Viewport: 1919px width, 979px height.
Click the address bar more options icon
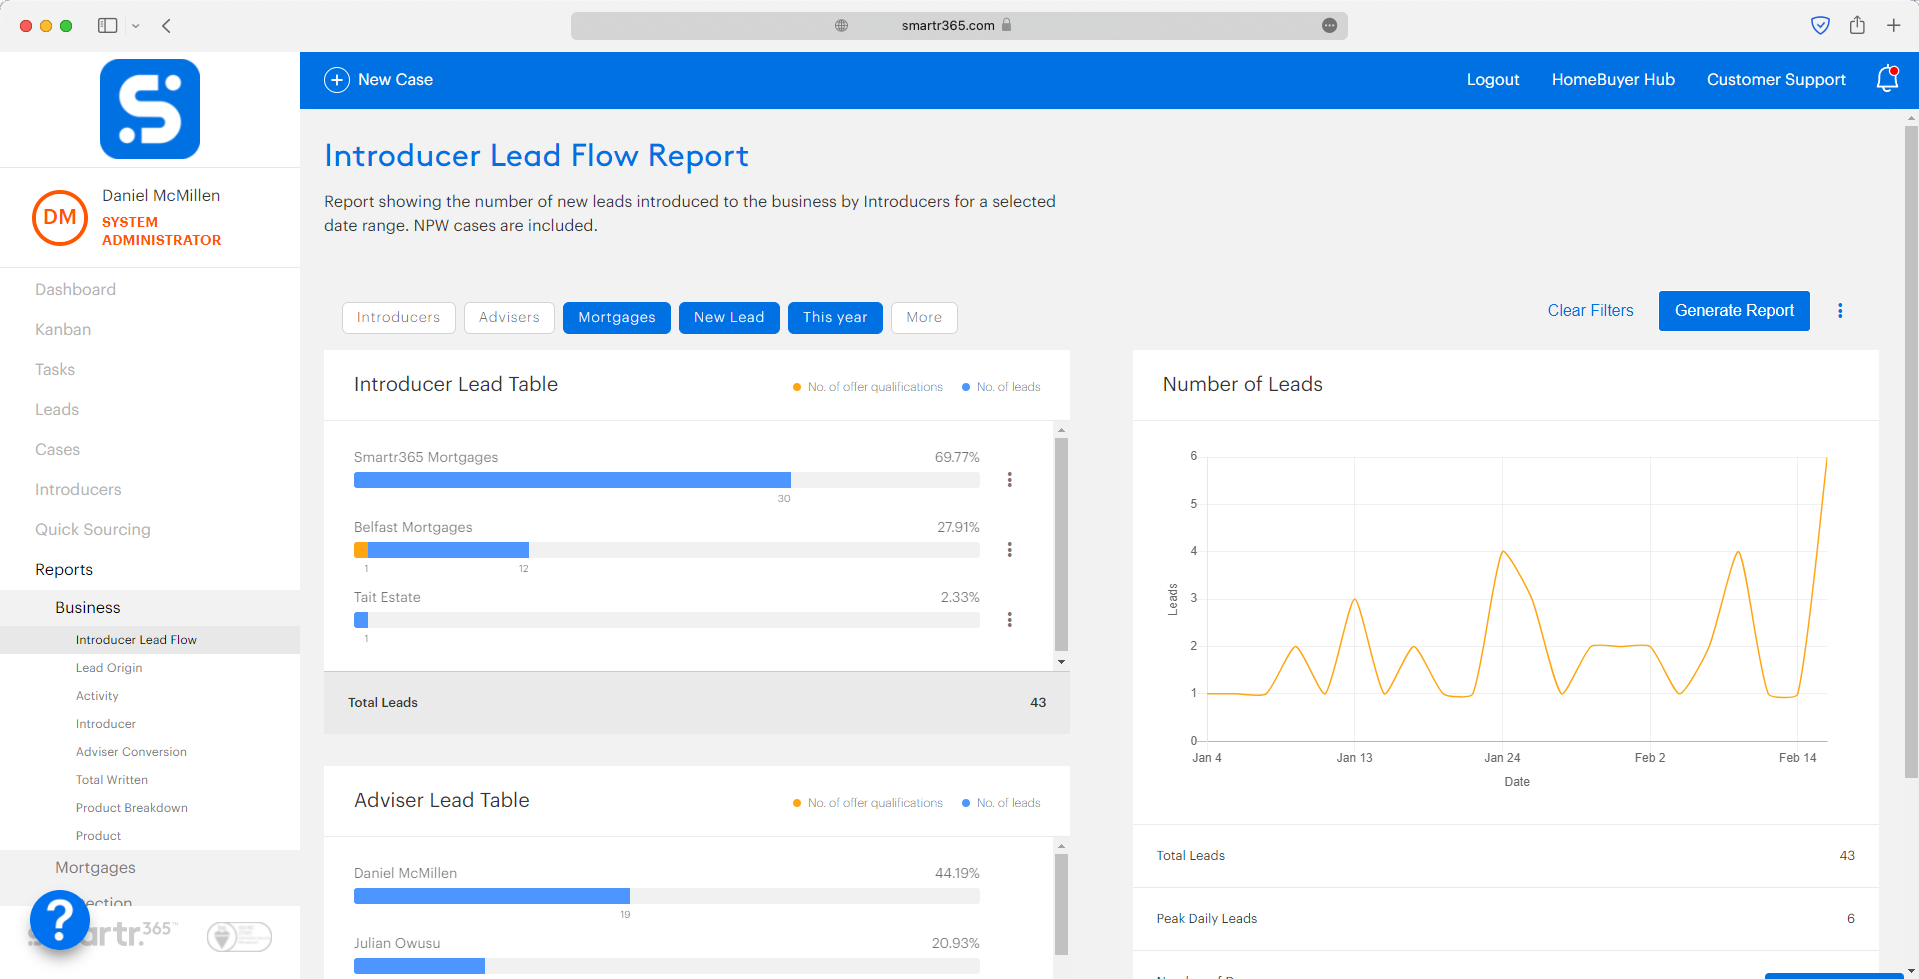[x=1329, y=25]
